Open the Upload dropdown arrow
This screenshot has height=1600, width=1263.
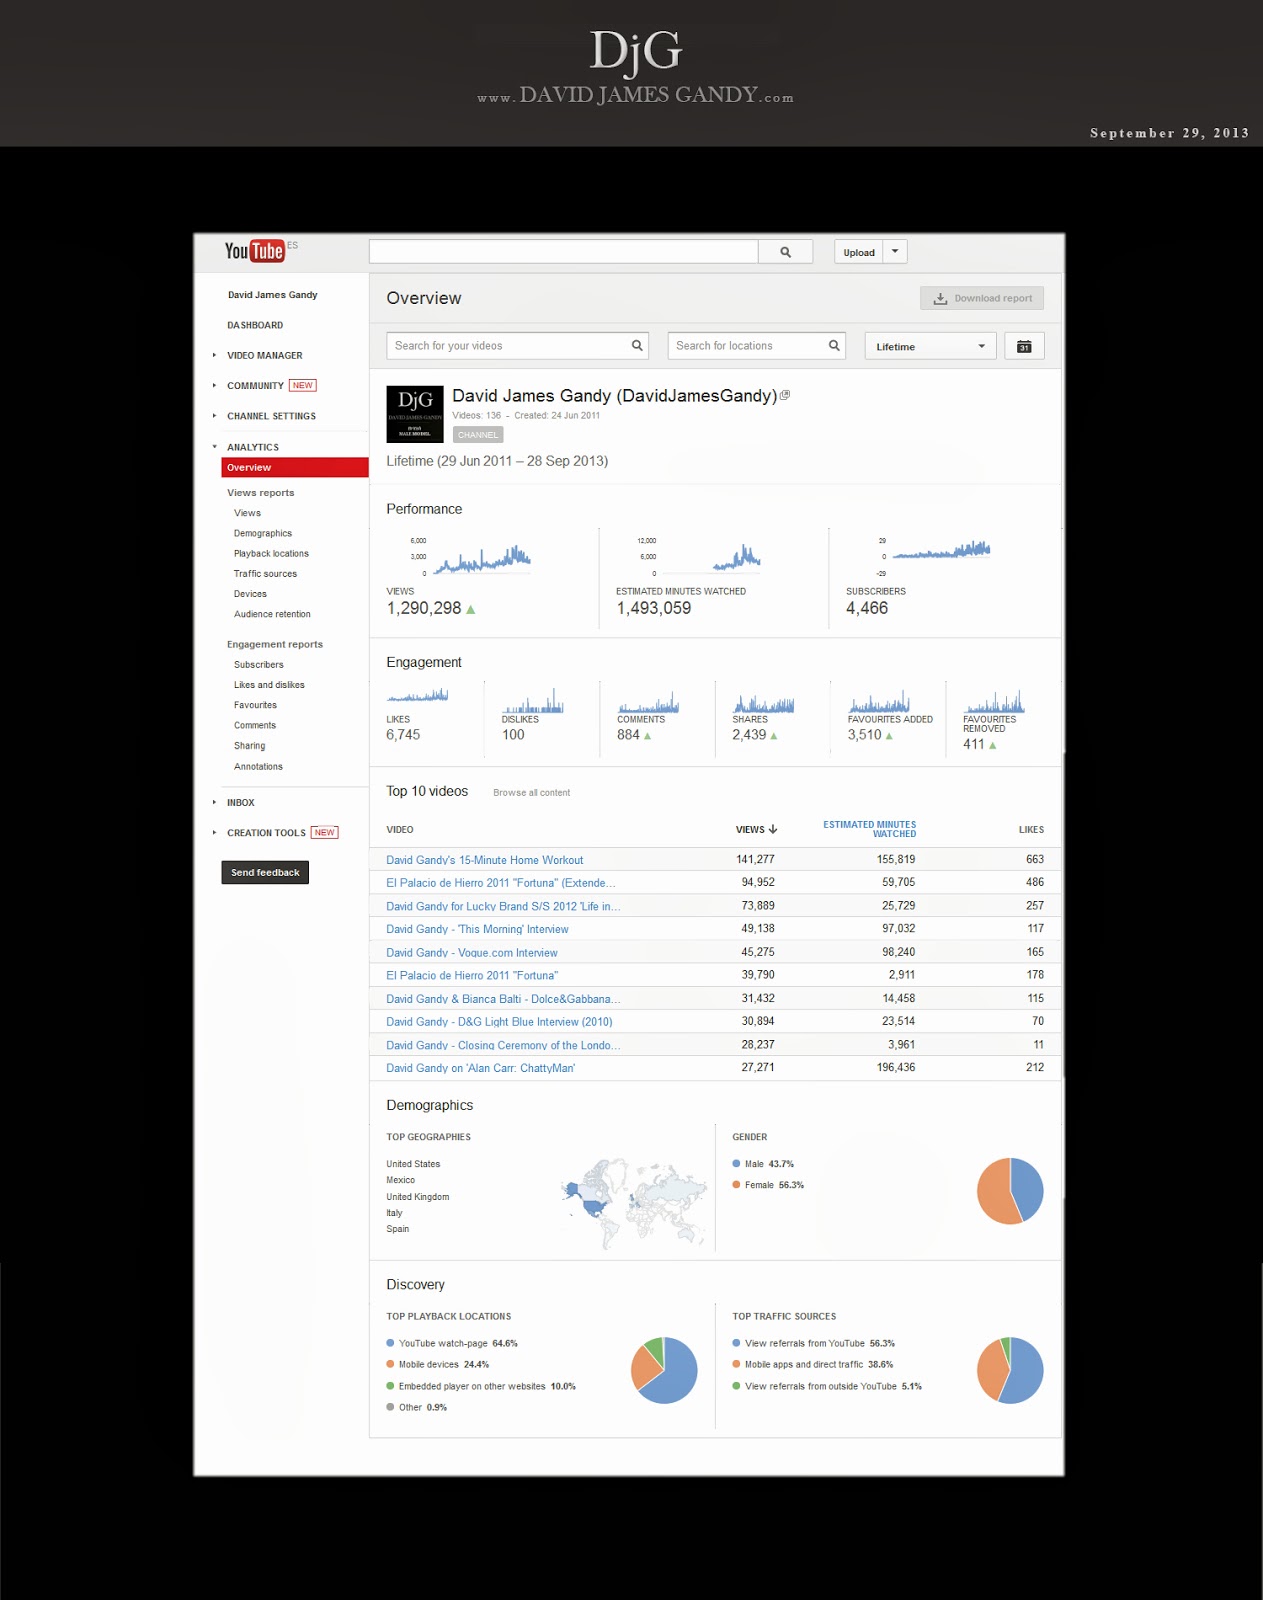click(895, 252)
